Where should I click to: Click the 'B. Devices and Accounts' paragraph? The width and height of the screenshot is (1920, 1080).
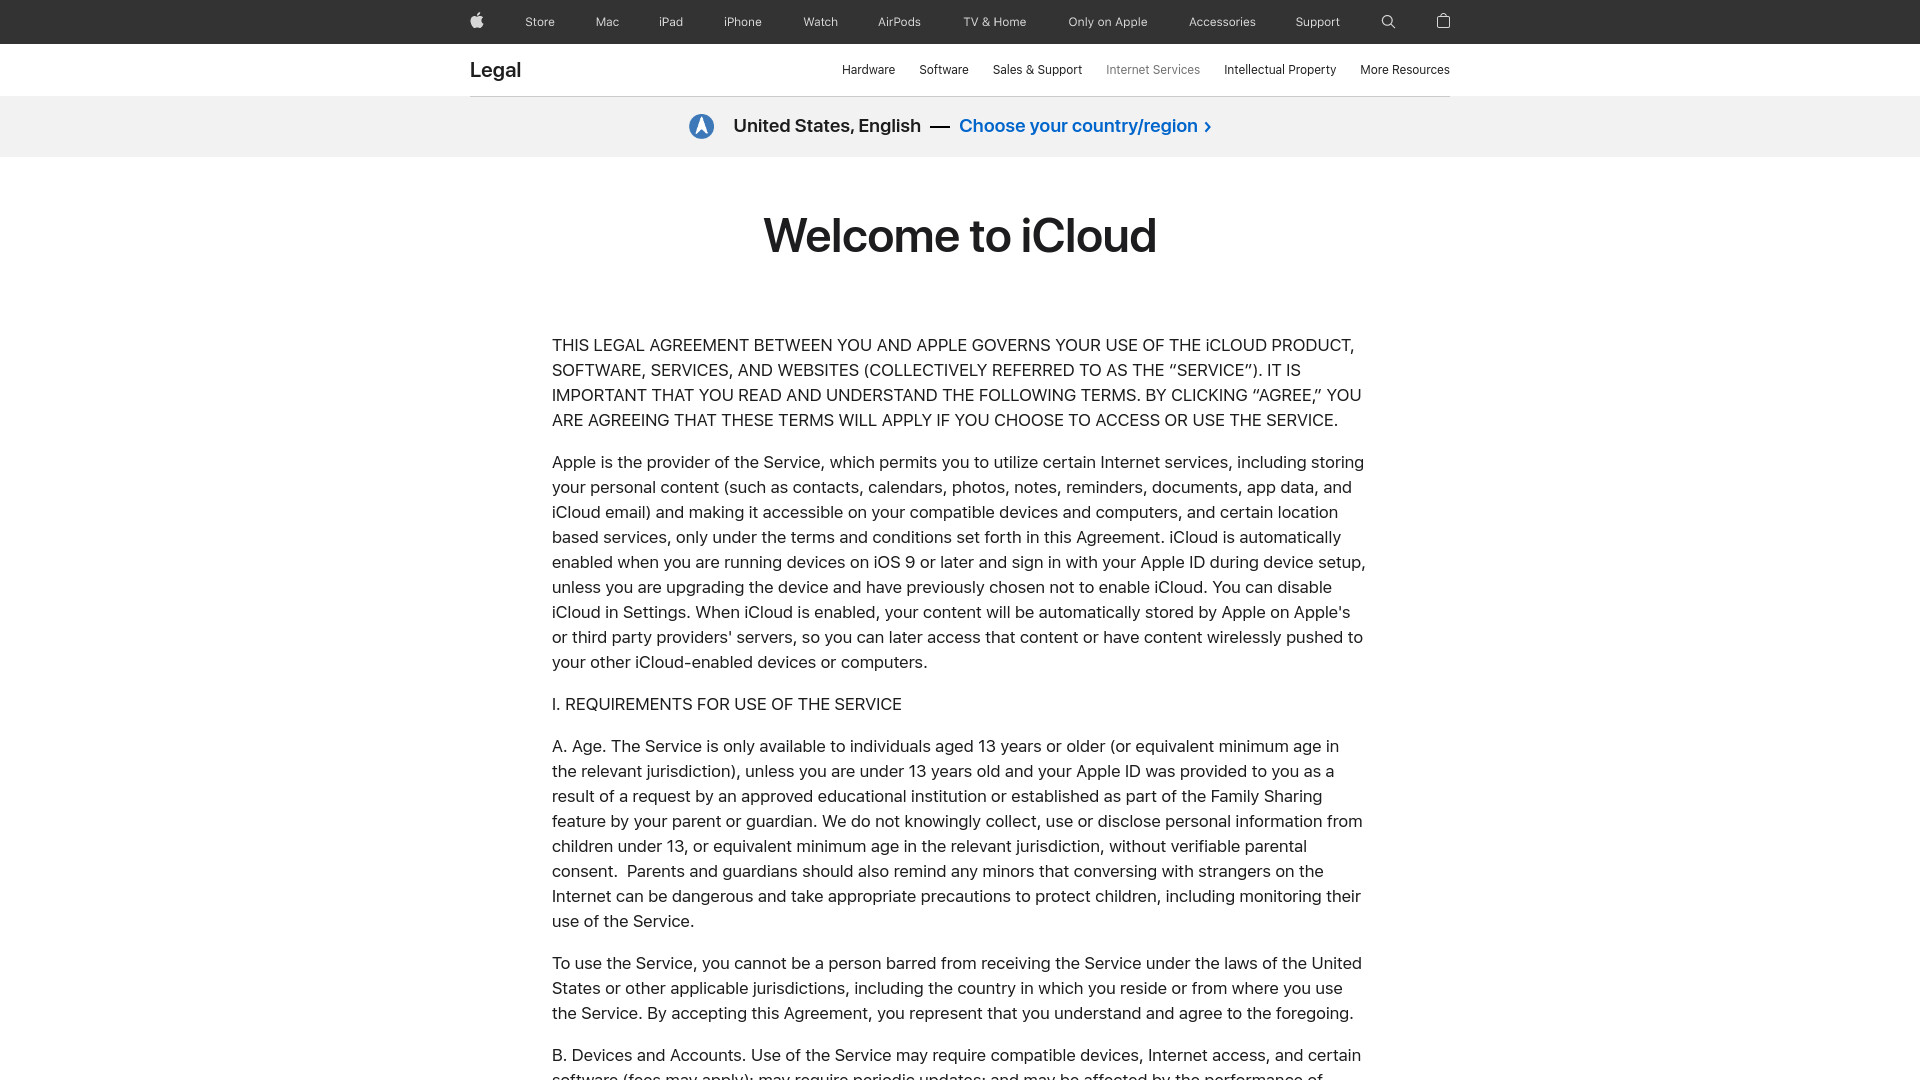coord(959,1063)
